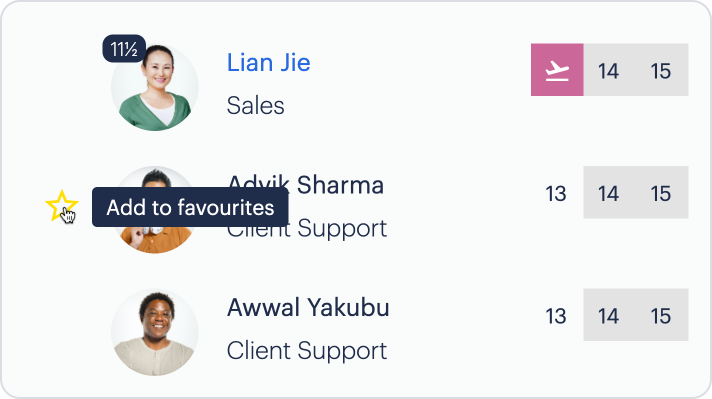This screenshot has height=399, width=712.
Task: Click Client Support under Awwal Yakubu
Action: click(x=307, y=351)
